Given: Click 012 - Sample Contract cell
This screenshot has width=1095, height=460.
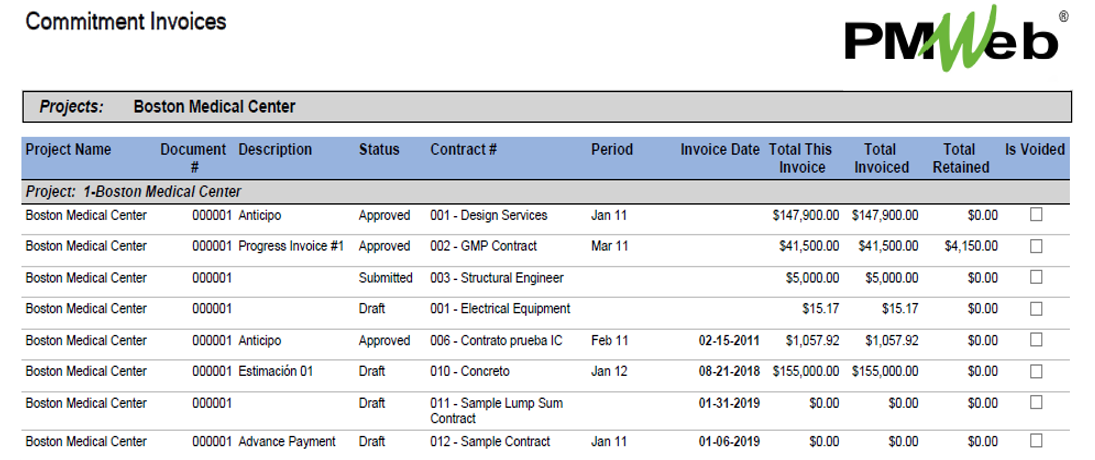Looking at the screenshot, I should pos(490,441).
